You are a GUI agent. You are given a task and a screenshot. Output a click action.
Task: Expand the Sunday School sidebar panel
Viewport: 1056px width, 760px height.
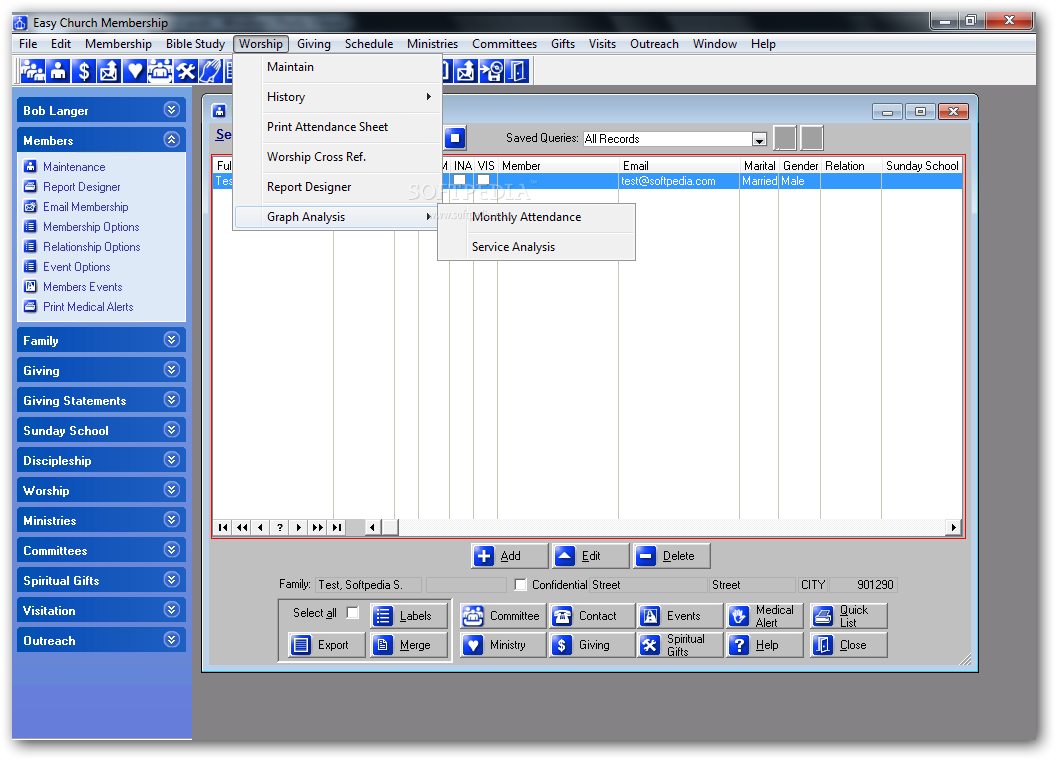point(172,430)
